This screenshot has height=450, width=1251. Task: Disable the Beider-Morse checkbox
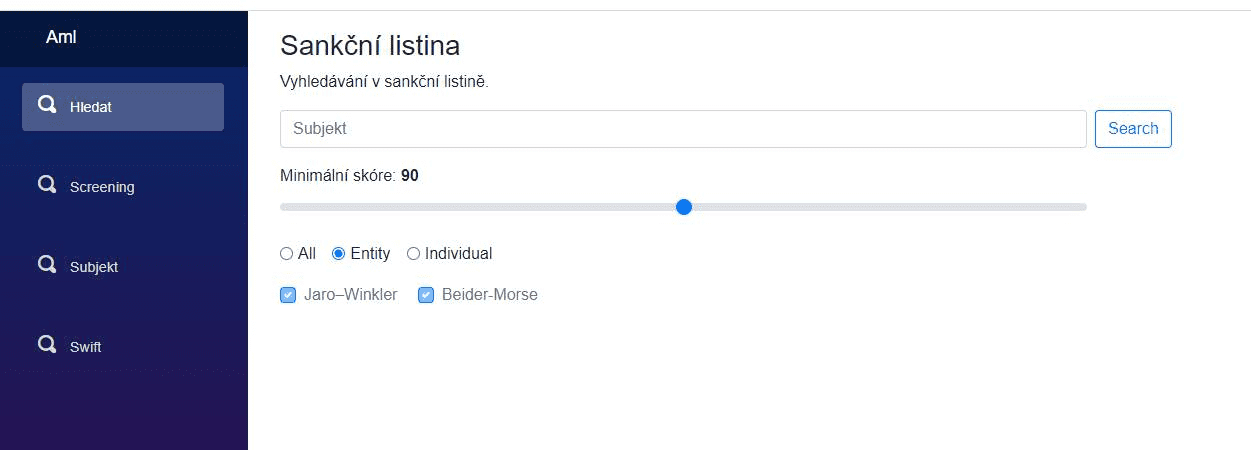click(x=426, y=295)
